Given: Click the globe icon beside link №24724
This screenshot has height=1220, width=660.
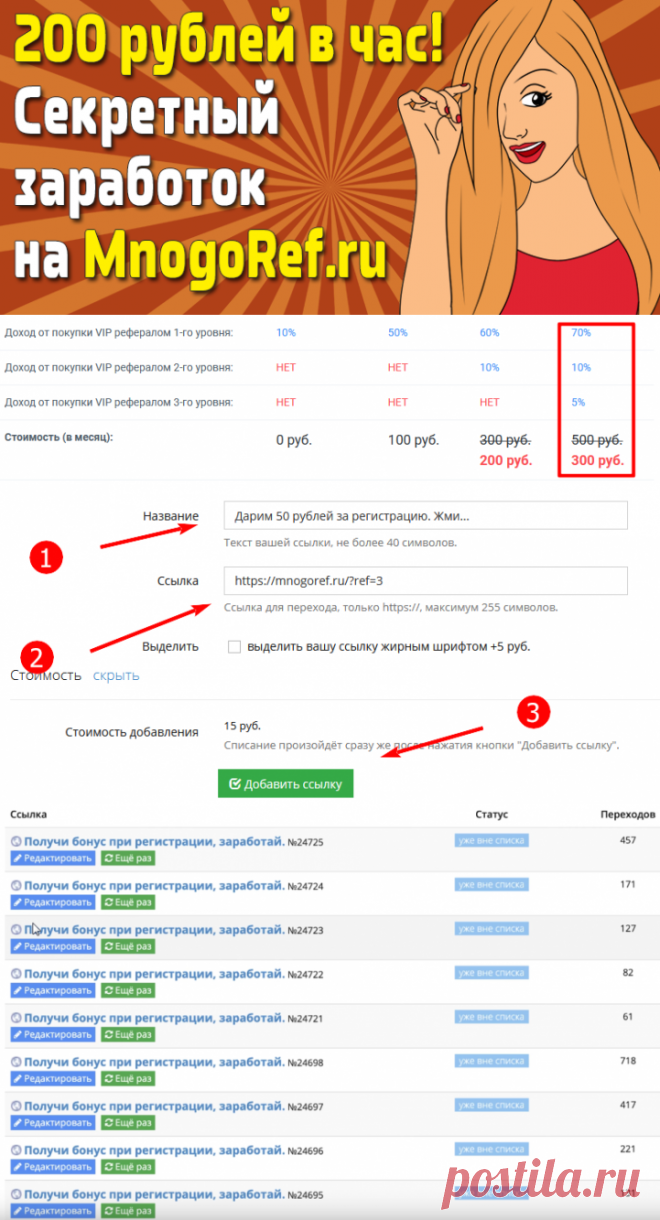Looking at the screenshot, I should [x=16, y=886].
